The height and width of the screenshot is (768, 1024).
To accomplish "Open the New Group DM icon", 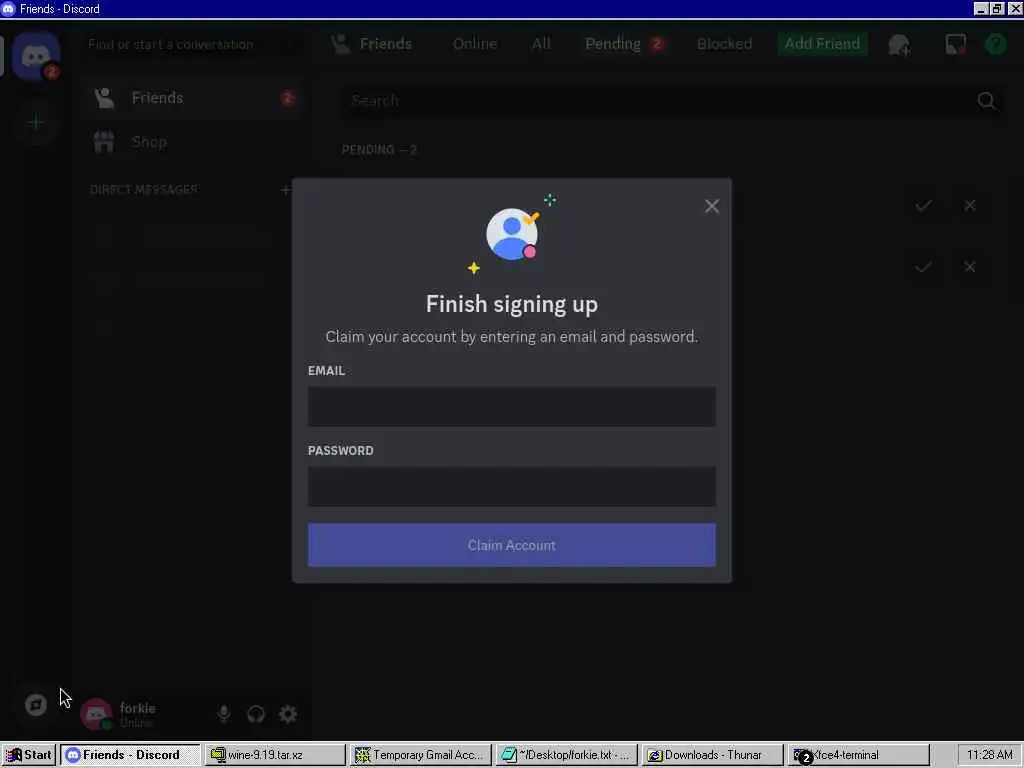I will [899, 45].
